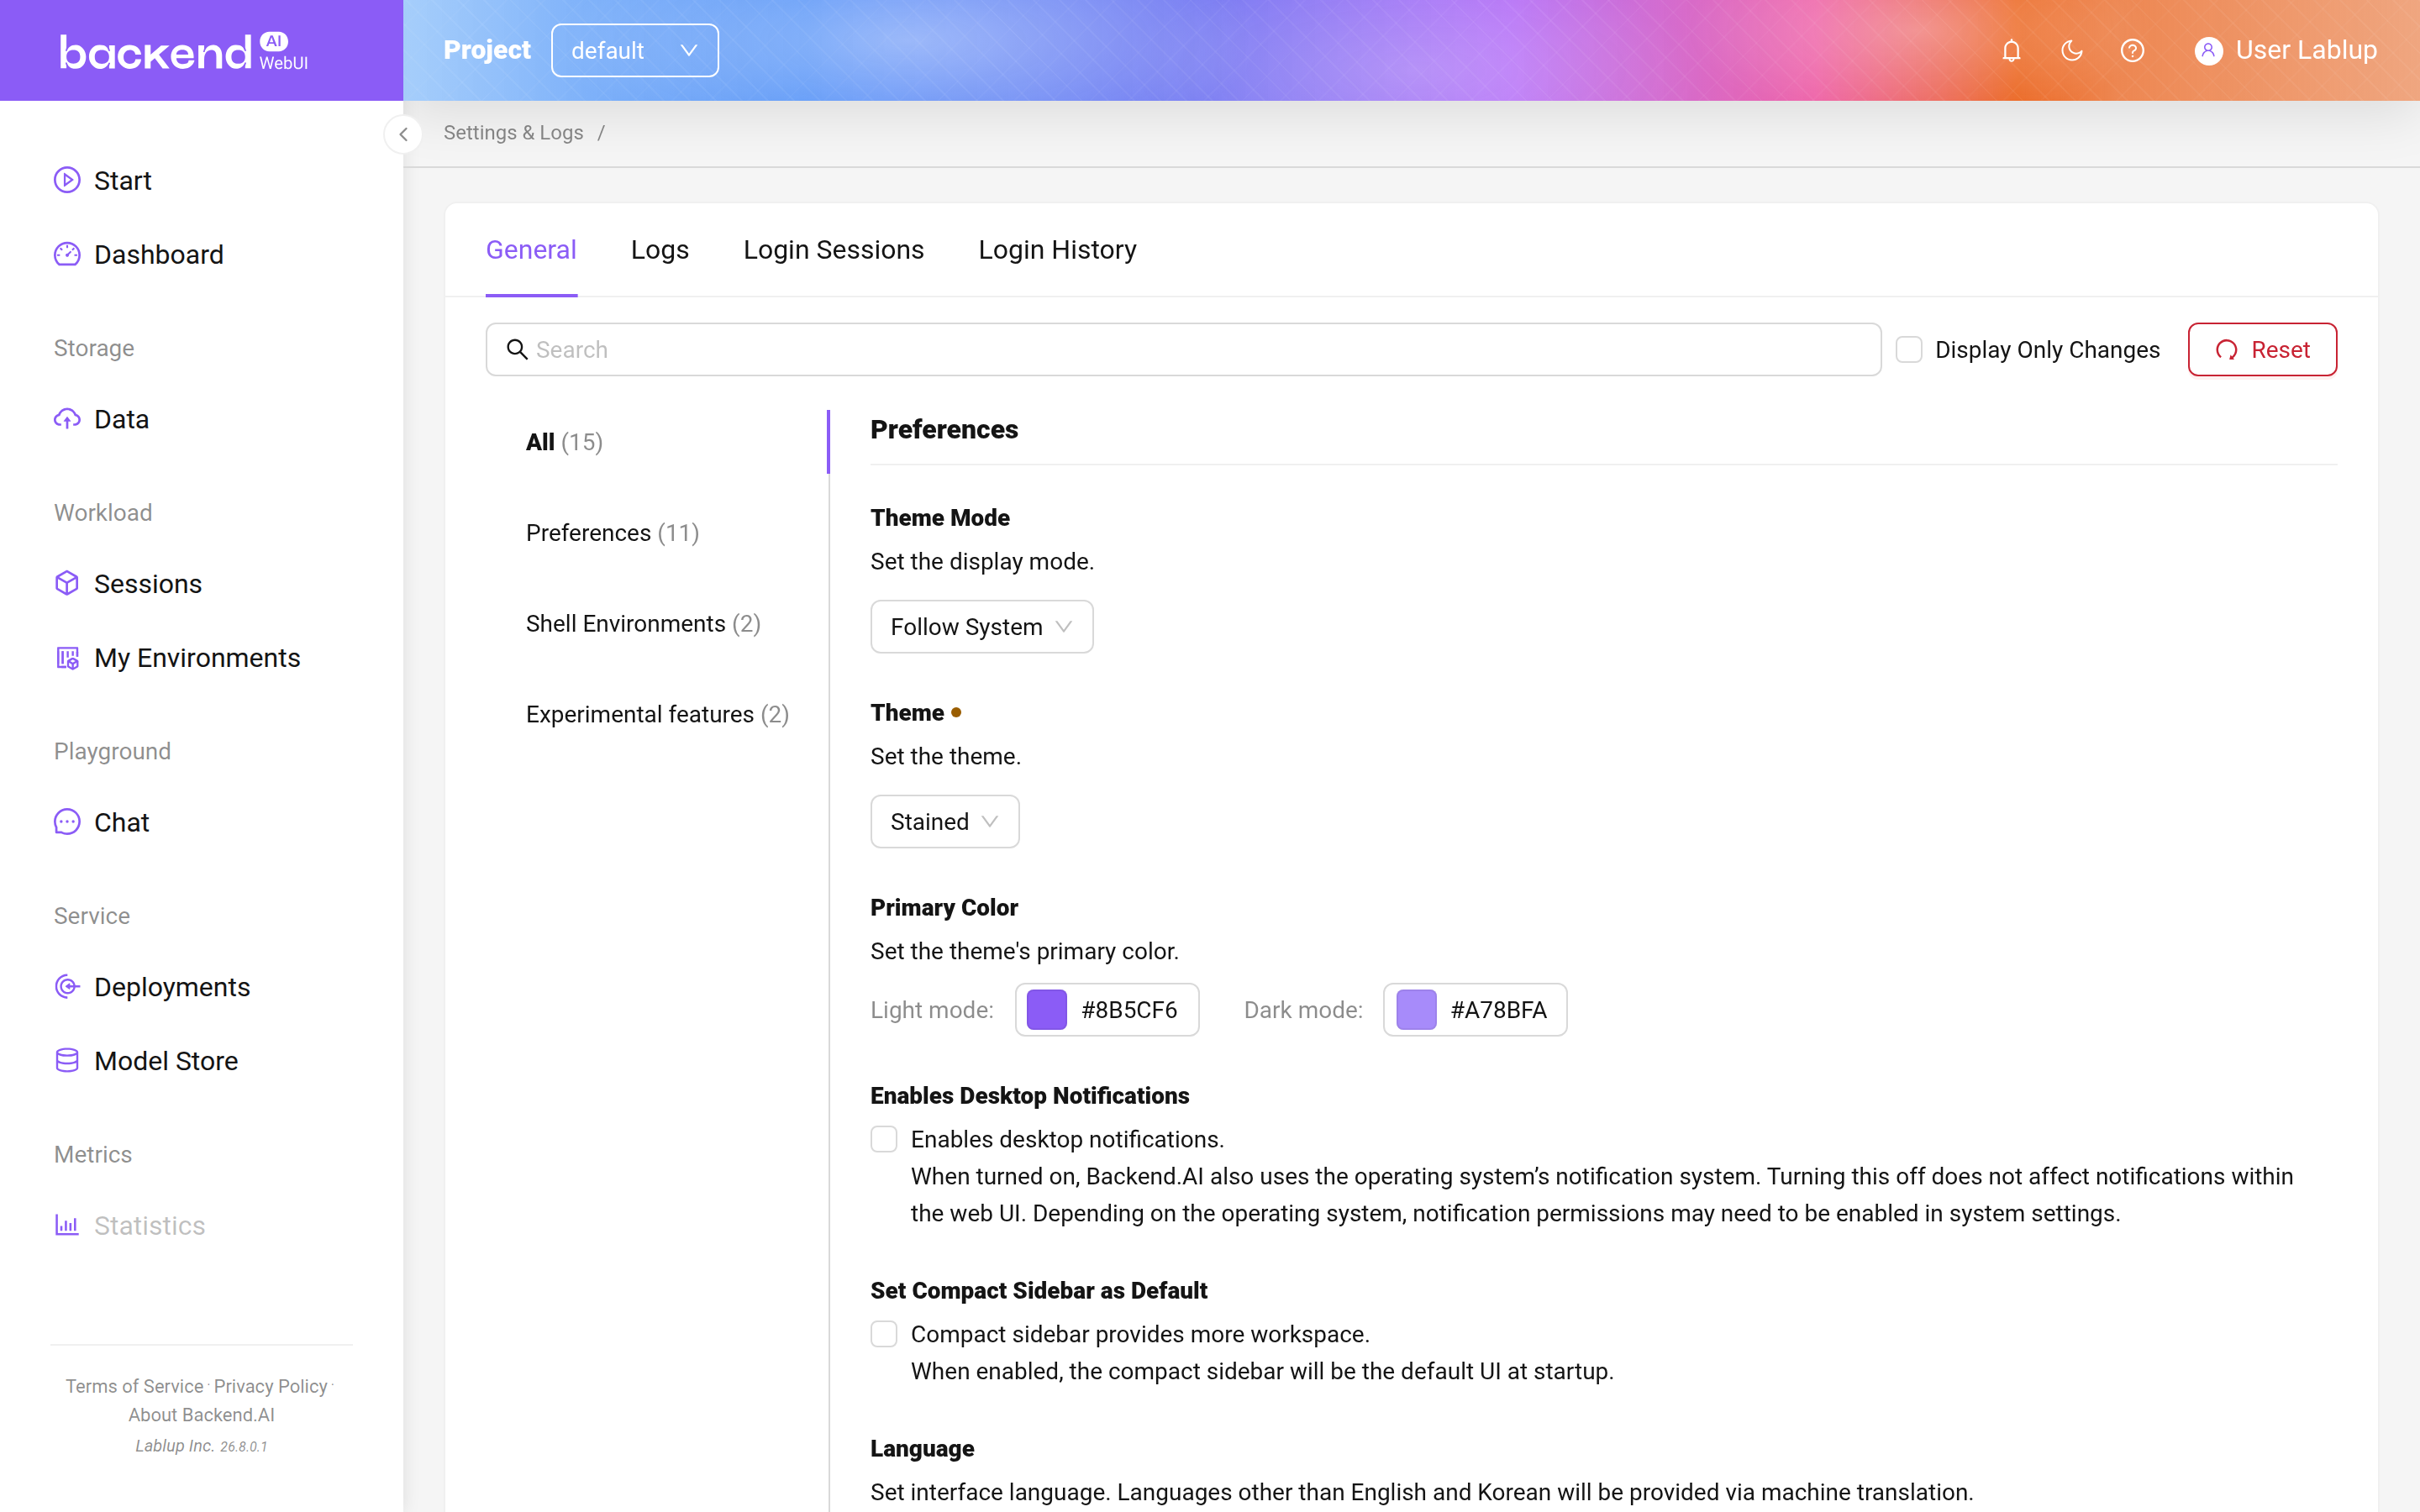Click the #8B5CF6 hex color value
The image size is (2420, 1512).
[1129, 1010]
